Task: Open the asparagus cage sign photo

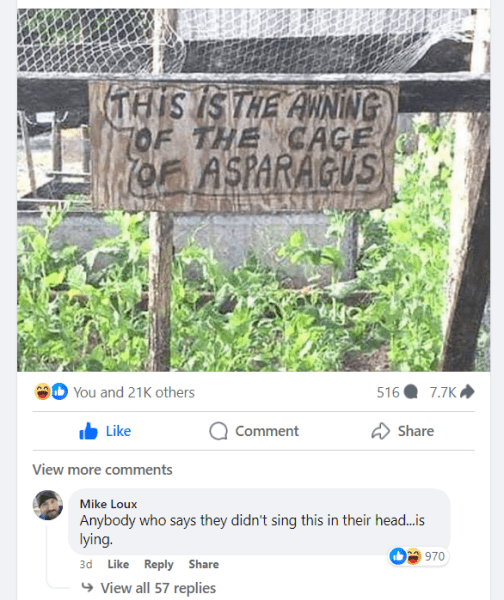Action: tap(253, 190)
